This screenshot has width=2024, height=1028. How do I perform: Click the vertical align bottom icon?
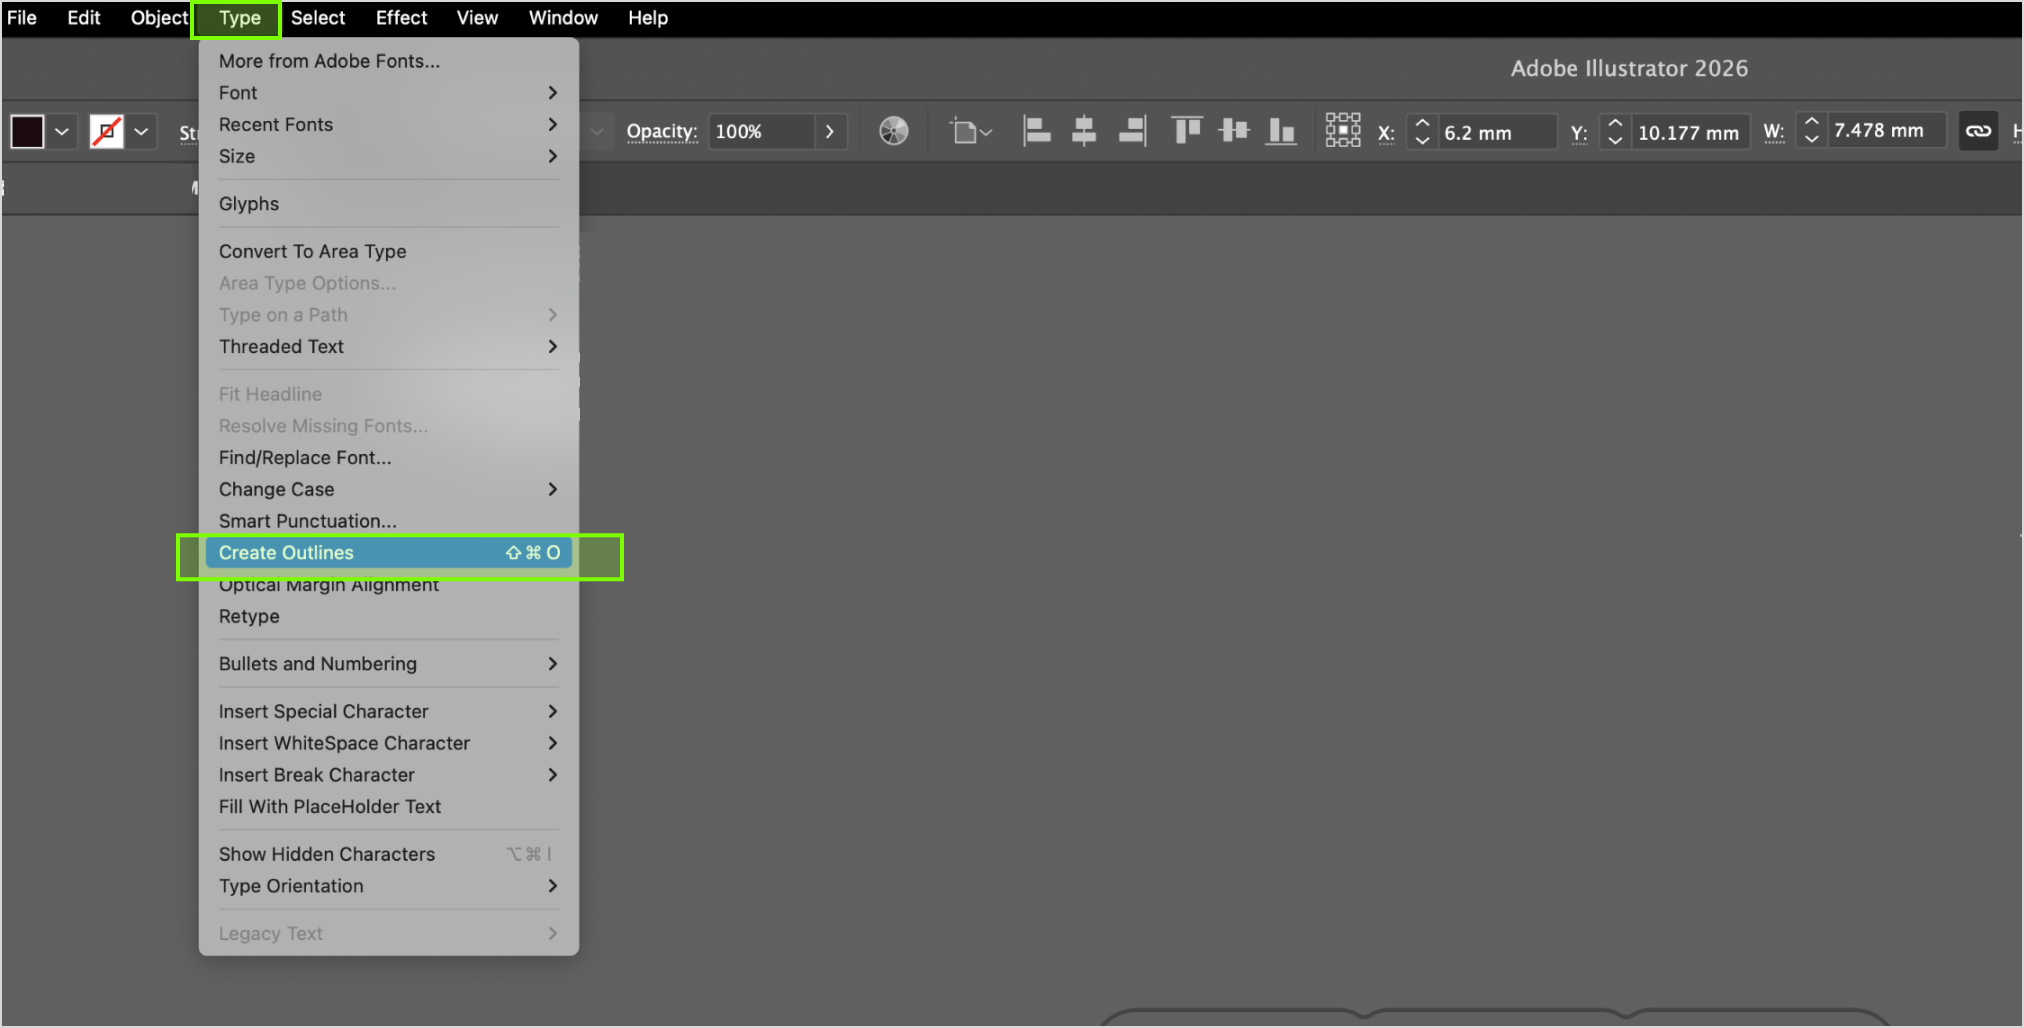point(1281,131)
